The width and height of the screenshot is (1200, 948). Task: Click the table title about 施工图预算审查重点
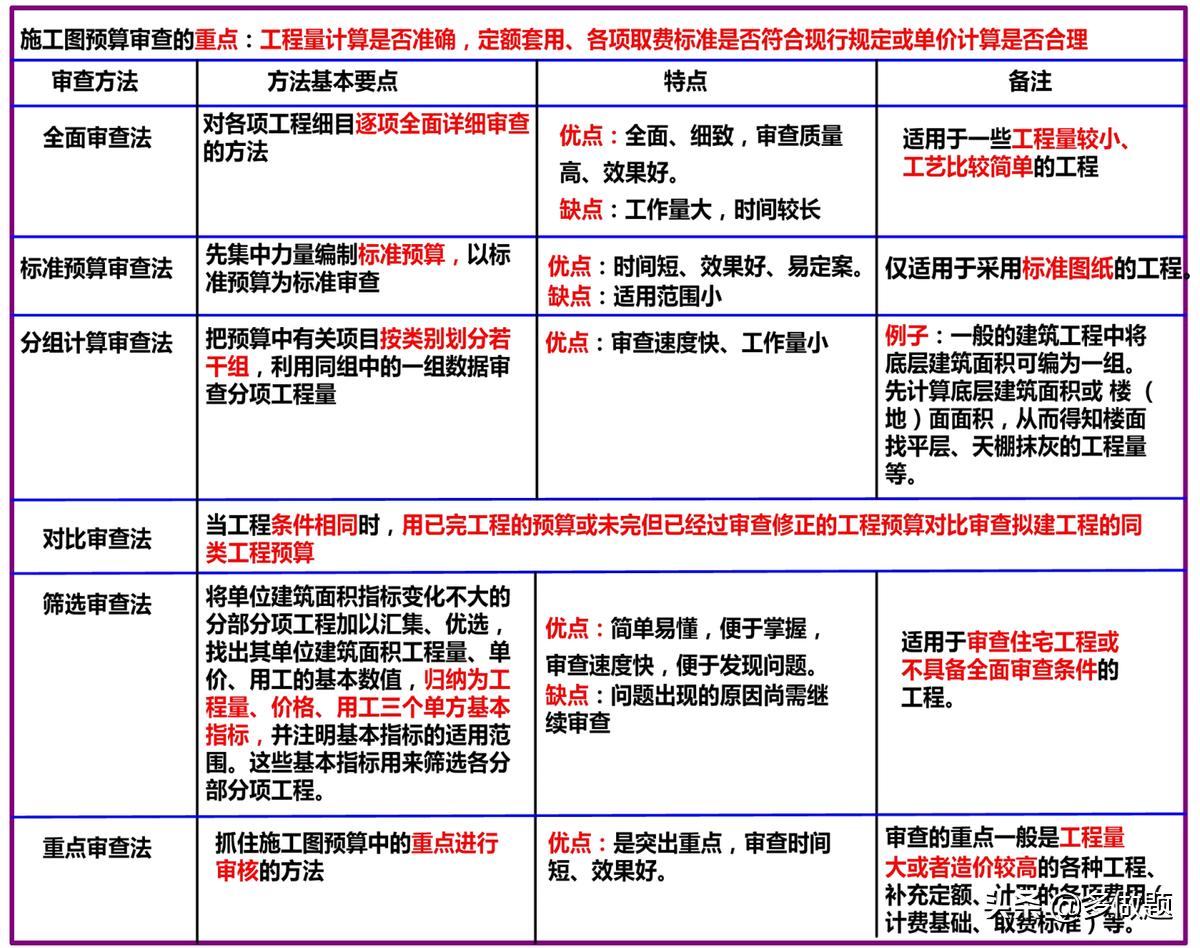coord(400,40)
